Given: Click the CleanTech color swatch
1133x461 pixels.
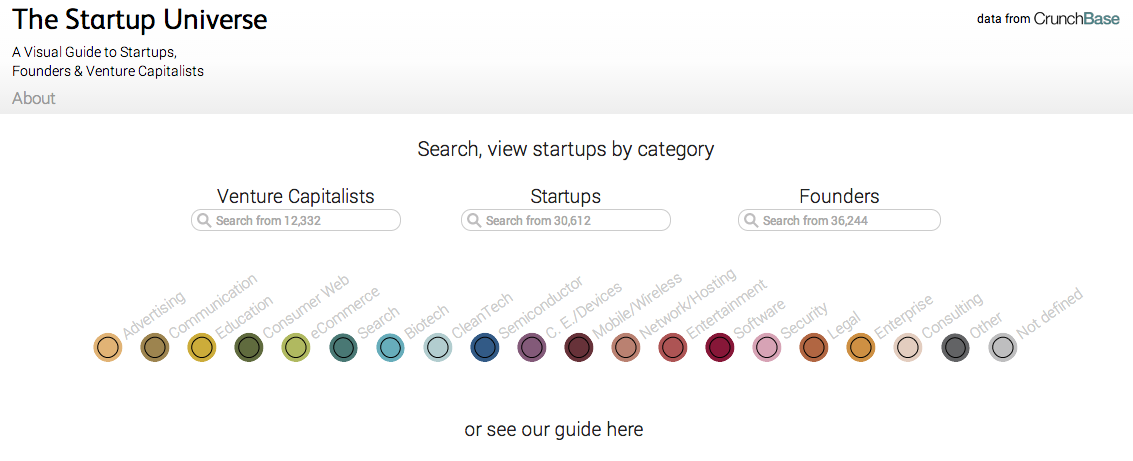Looking at the screenshot, I should (438, 347).
